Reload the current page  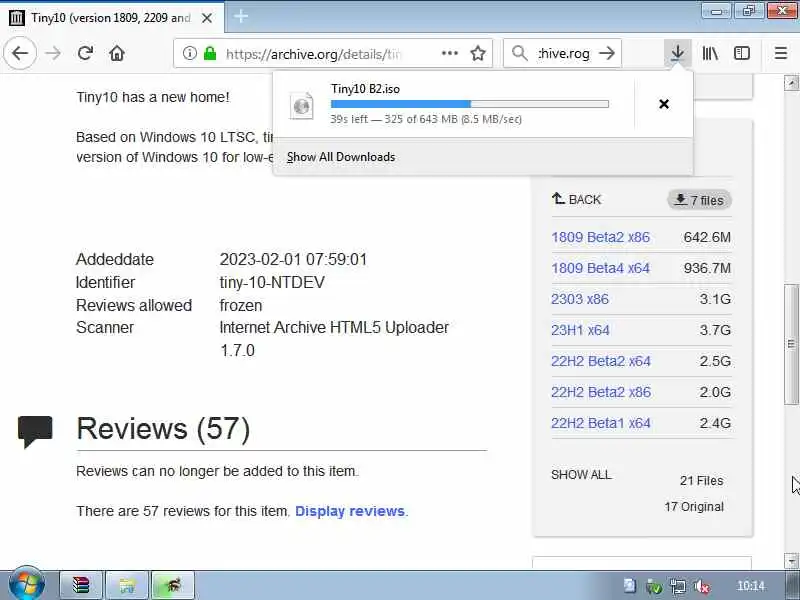(x=85, y=53)
